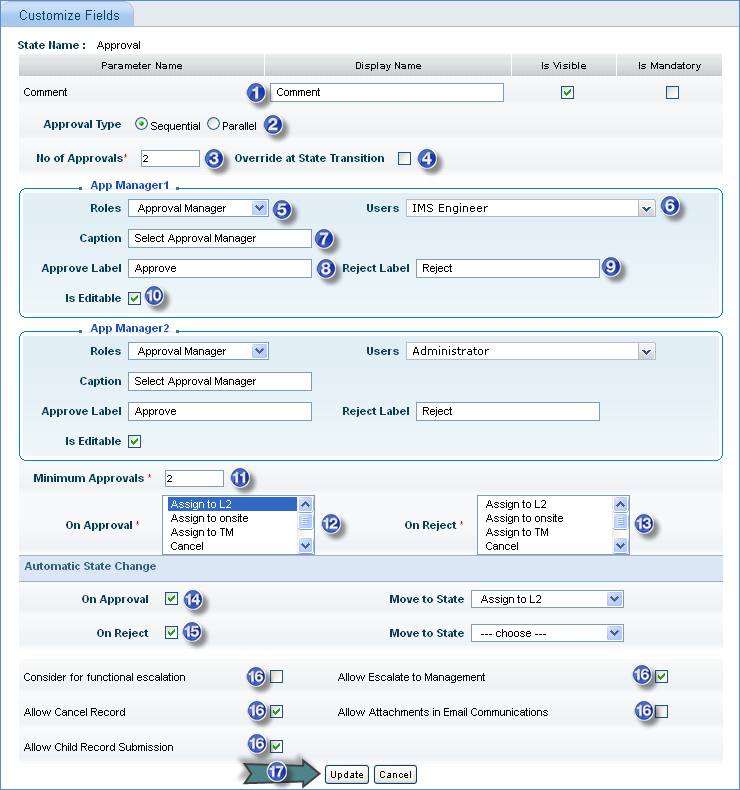Select the Parallel approval type radio button
The width and height of the screenshot is (740, 790).
213,125
